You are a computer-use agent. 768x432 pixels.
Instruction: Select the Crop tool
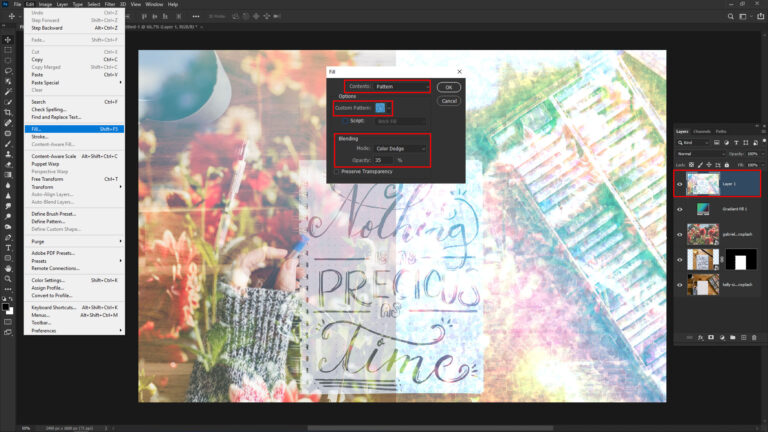tap(8, 113)
